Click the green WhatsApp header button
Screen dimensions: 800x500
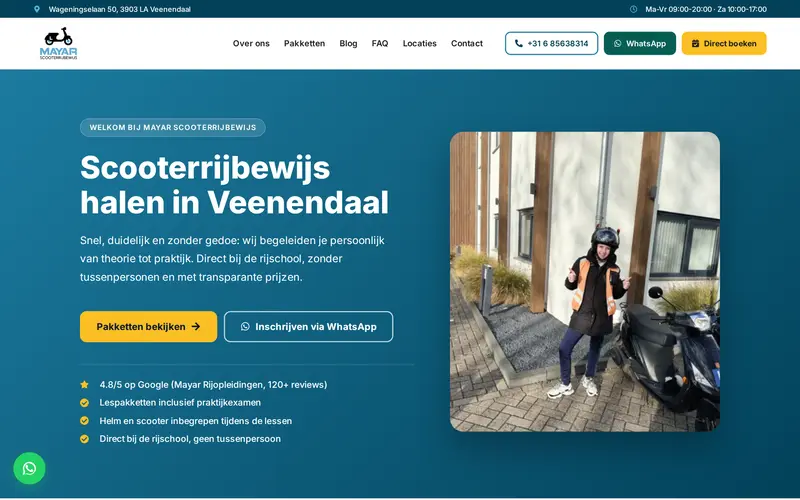[x=640, y=43]
